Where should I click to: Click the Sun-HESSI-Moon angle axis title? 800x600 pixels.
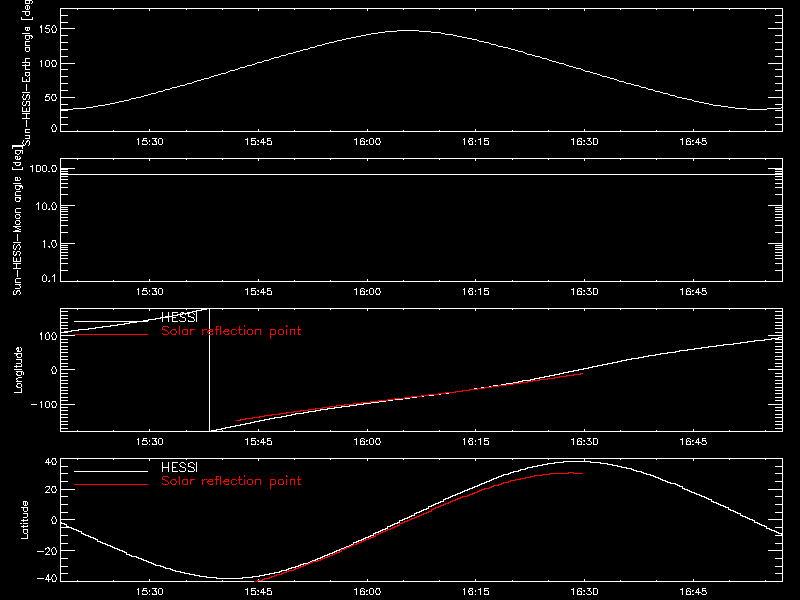tap(17, 220)
